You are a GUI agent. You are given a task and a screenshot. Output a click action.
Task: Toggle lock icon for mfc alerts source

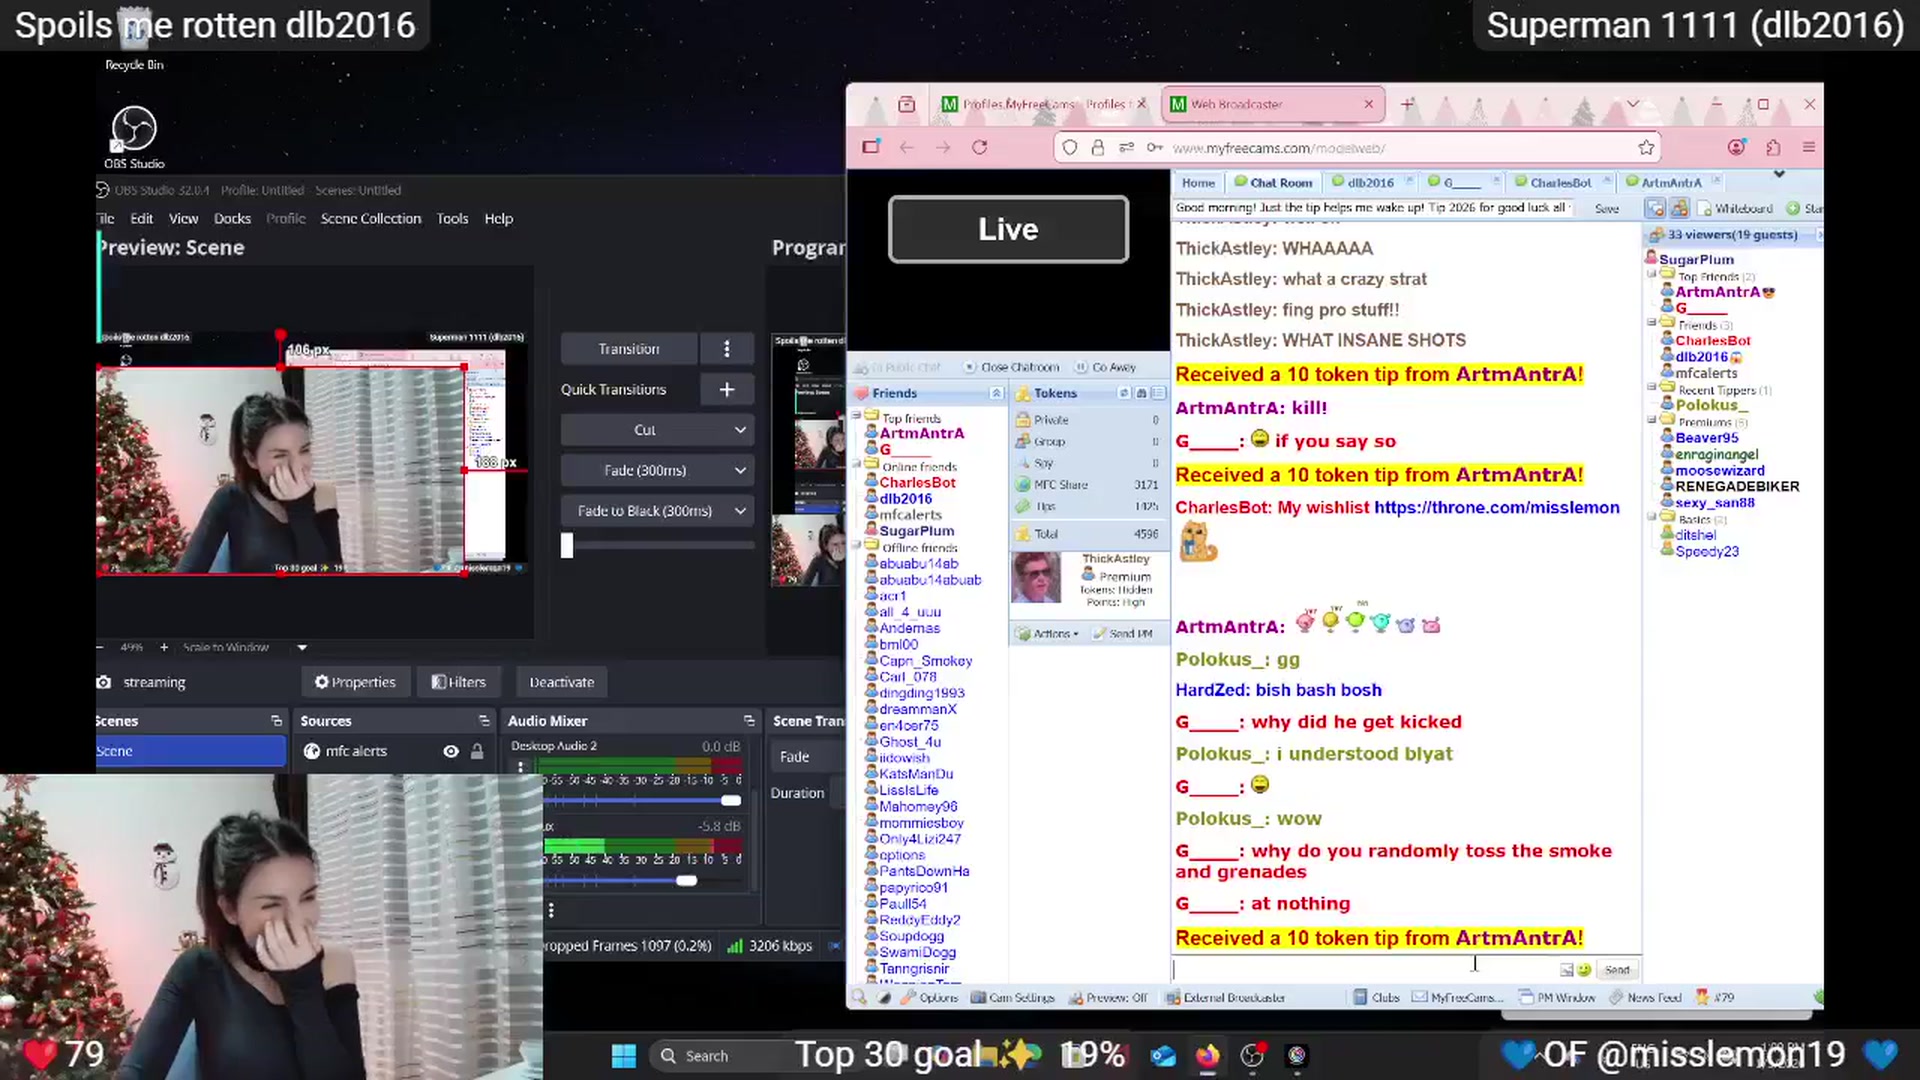pos(477,751)
